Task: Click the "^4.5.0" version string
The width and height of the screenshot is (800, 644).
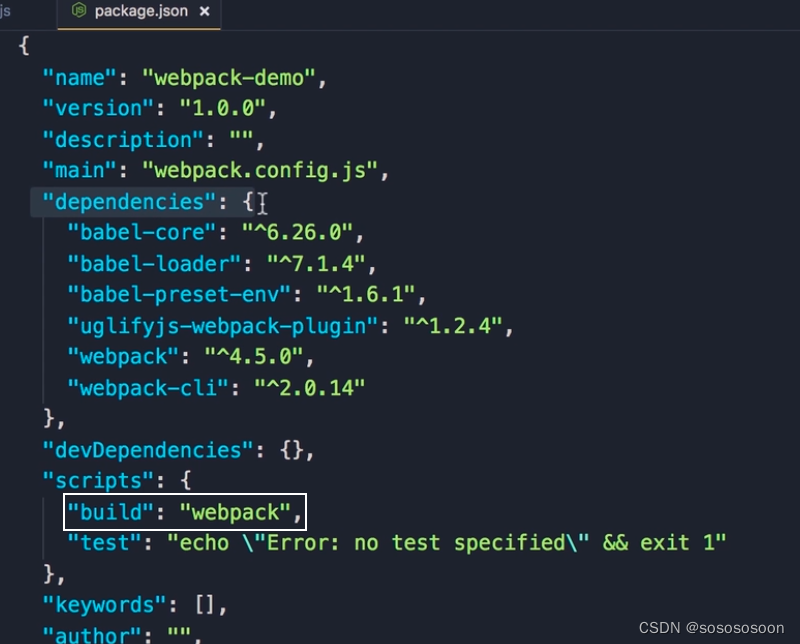Action: tap(254, 357)
